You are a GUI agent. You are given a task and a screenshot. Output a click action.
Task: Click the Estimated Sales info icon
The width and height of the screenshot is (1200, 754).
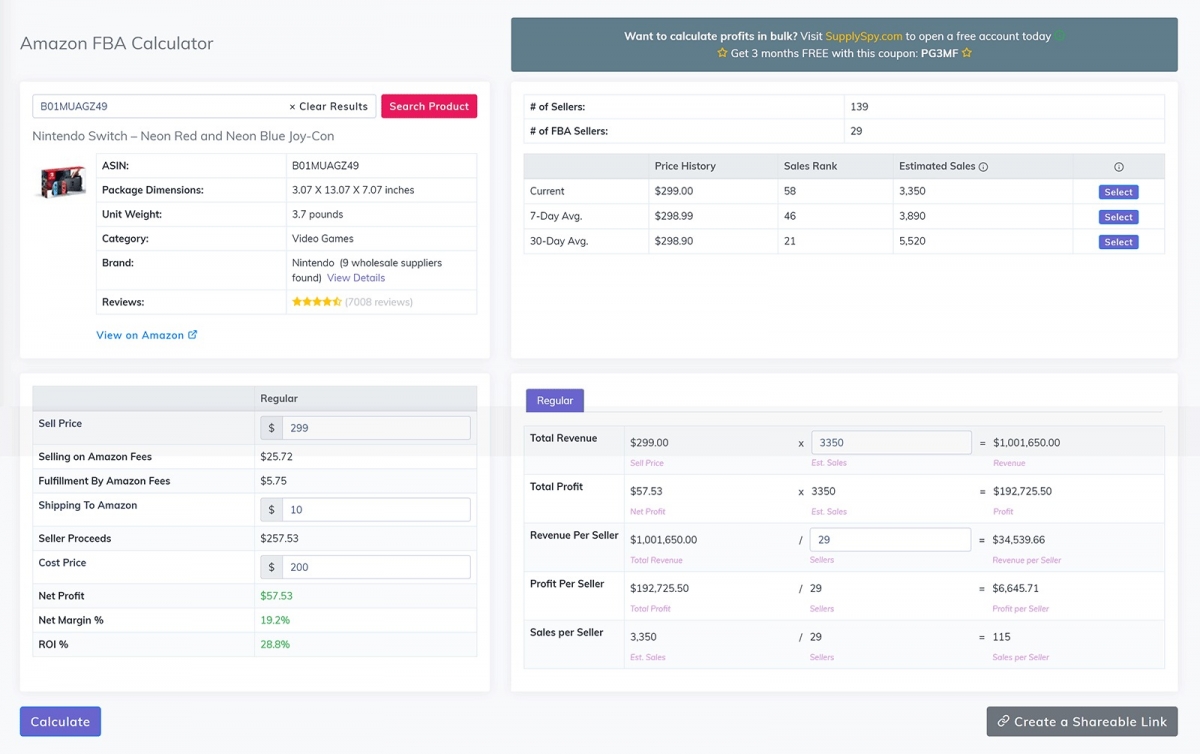coord(983,167)
